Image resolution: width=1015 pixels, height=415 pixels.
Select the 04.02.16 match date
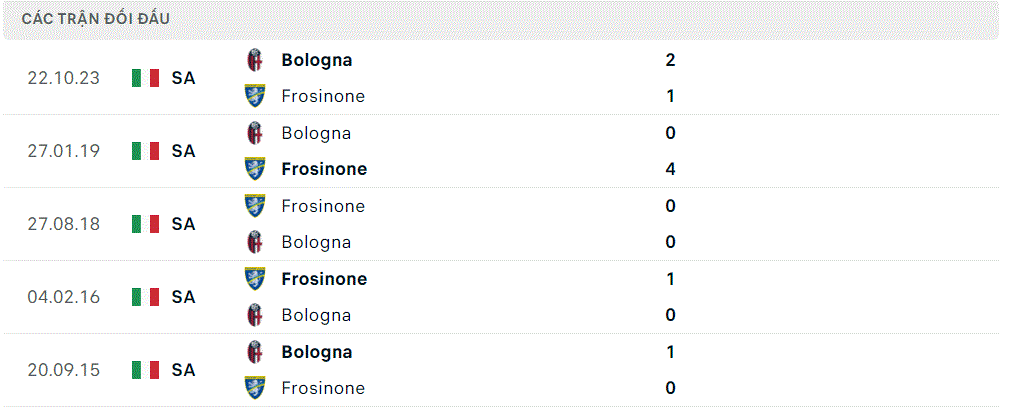(63, 297)
